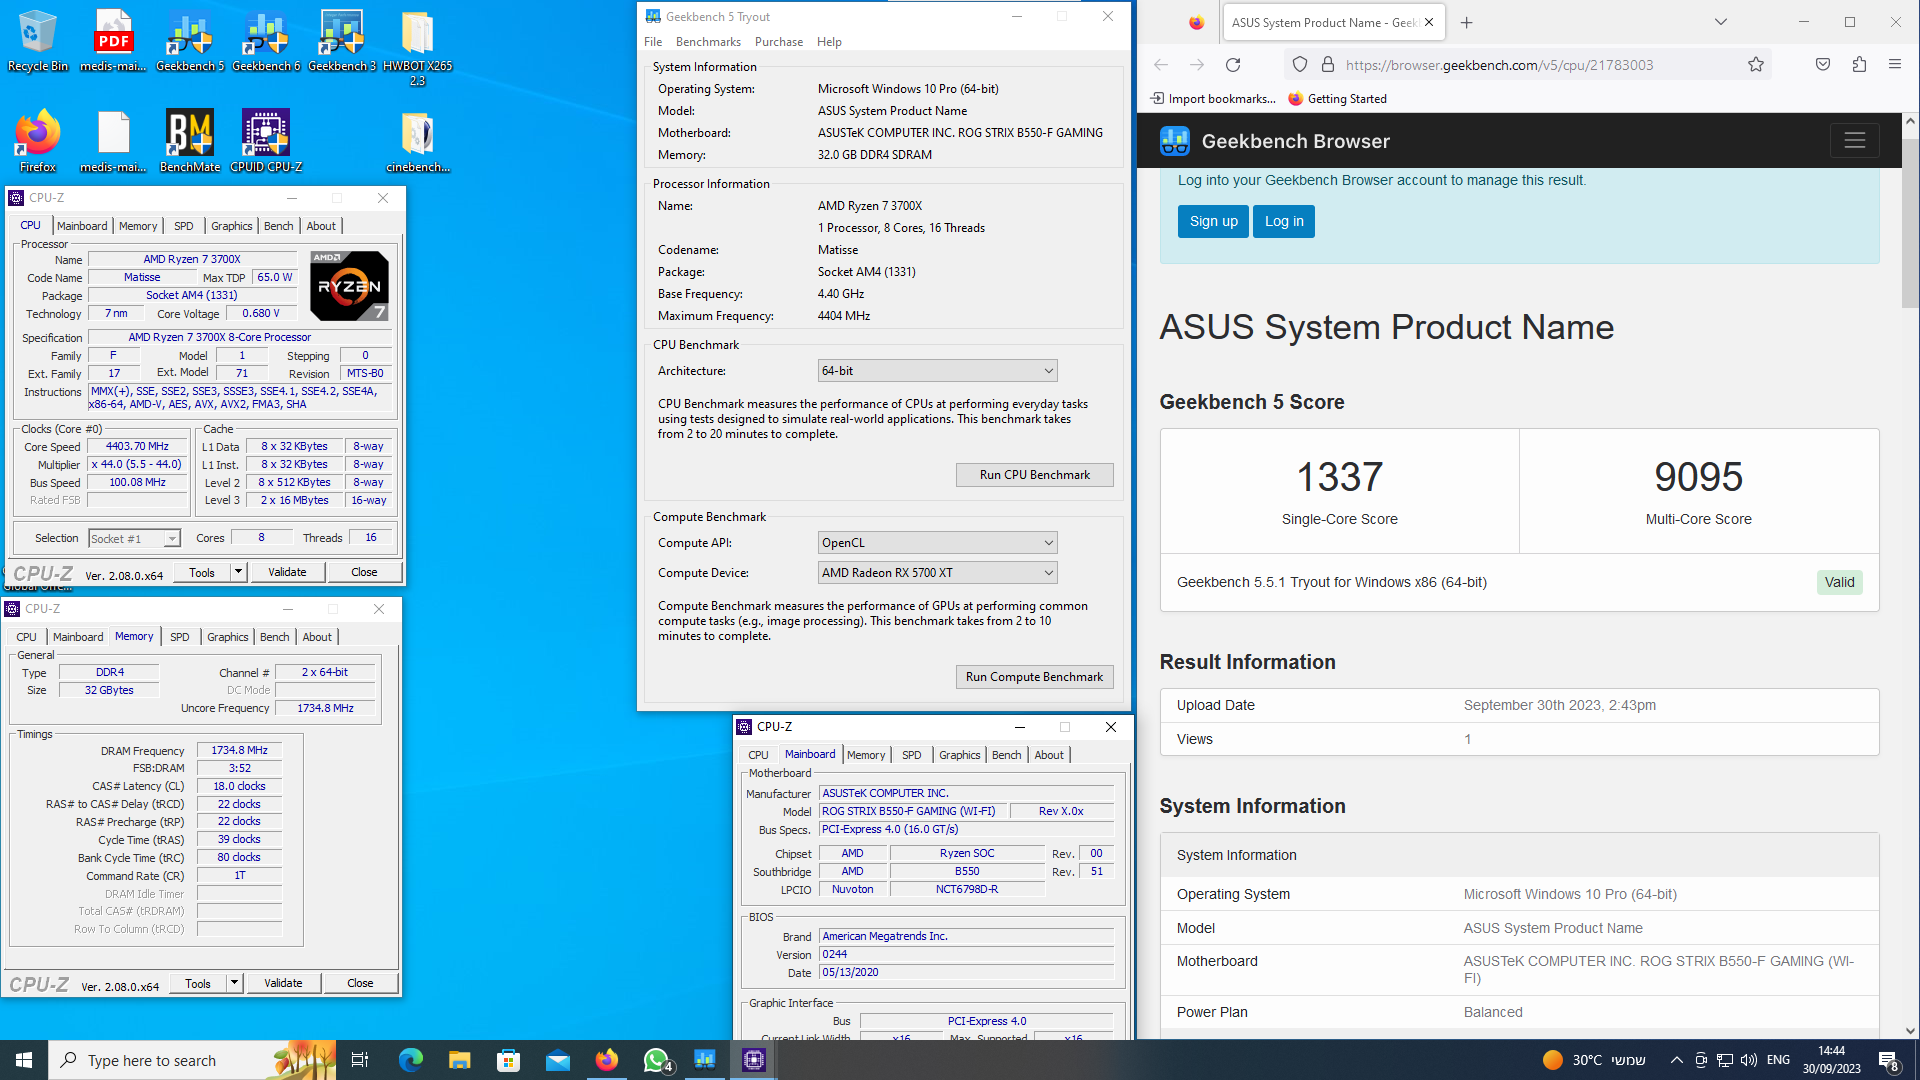This screenshot has height=1080, width=1920.
Task: Open the Geekbench 3 desktop shortcut
Action: pos(342,40)
